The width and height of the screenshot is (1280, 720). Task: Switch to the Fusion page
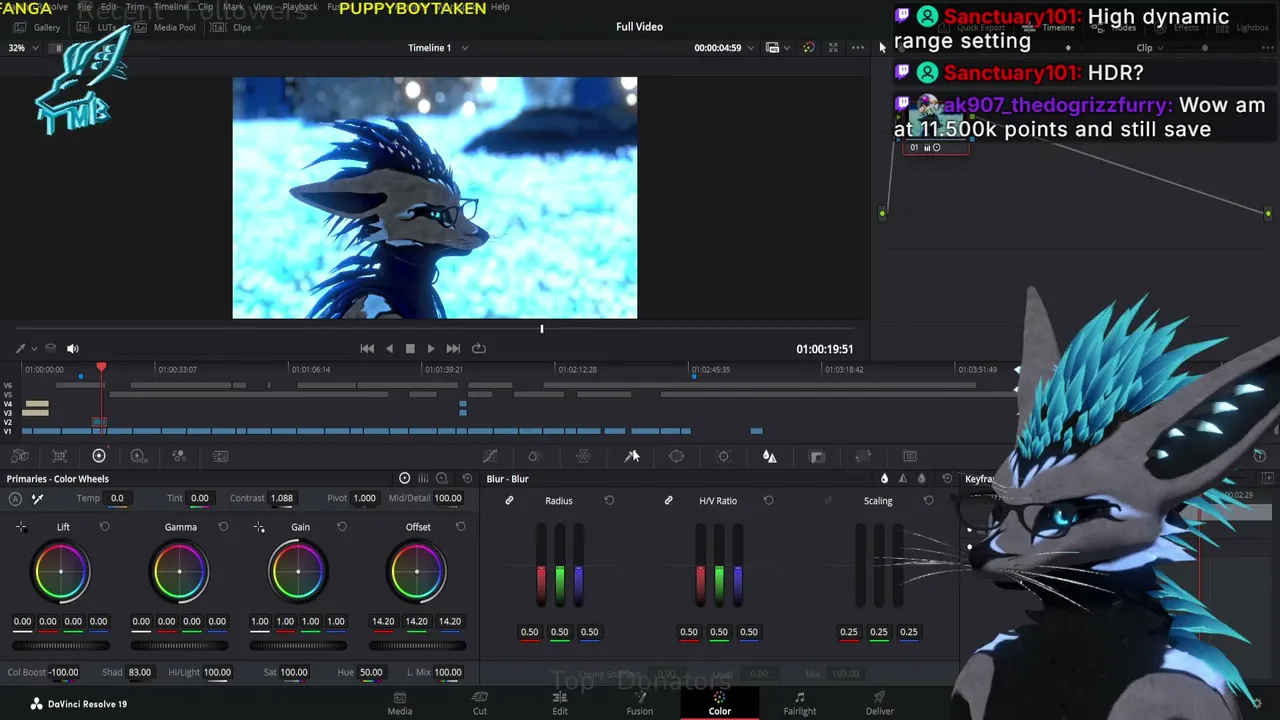pyautogui.click(x=640, y=703)
